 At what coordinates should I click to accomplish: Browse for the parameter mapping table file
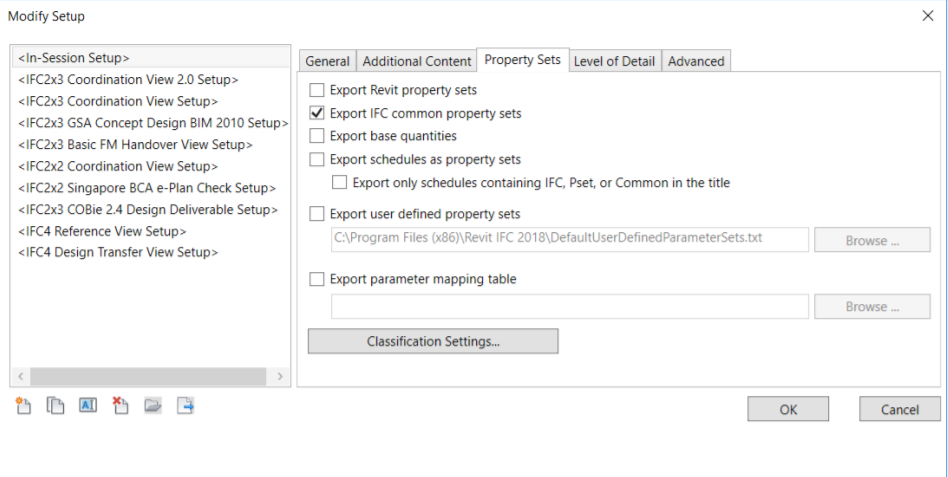[872, 307]
